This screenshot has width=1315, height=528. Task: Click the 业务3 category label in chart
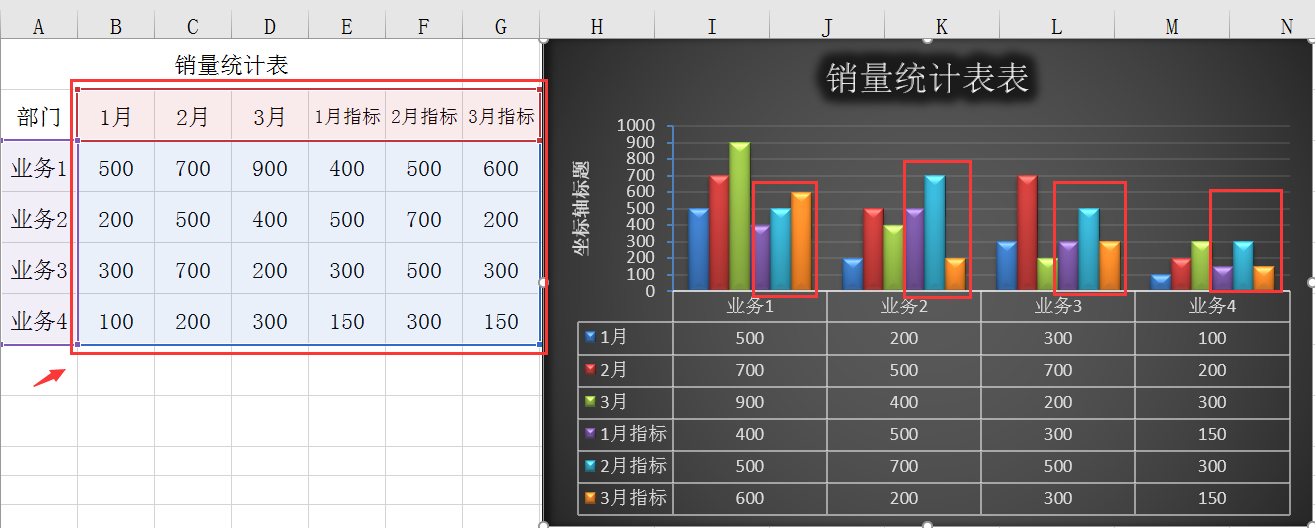(1058, 306)
